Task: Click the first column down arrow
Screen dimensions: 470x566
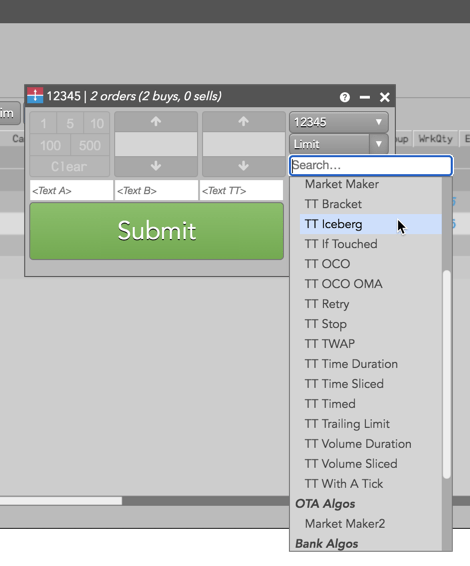Action: [x=156, y=166]
